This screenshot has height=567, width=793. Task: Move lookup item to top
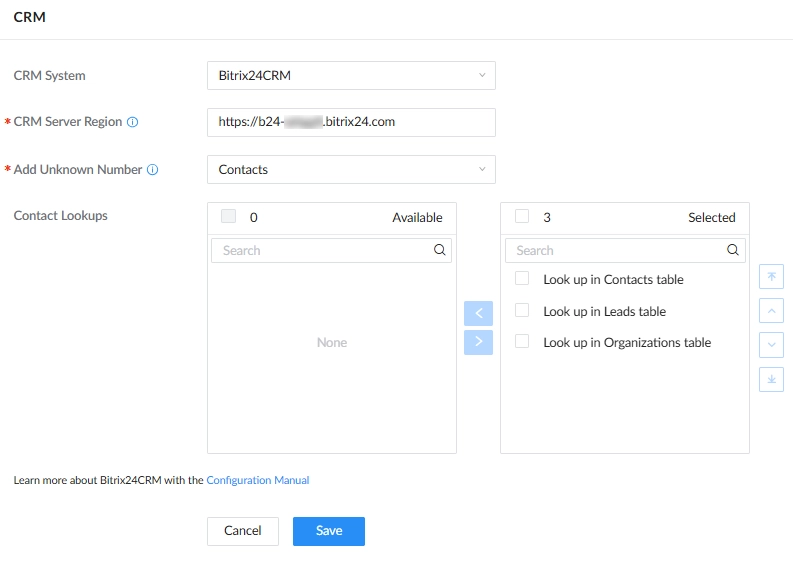[x=771, y=277]
